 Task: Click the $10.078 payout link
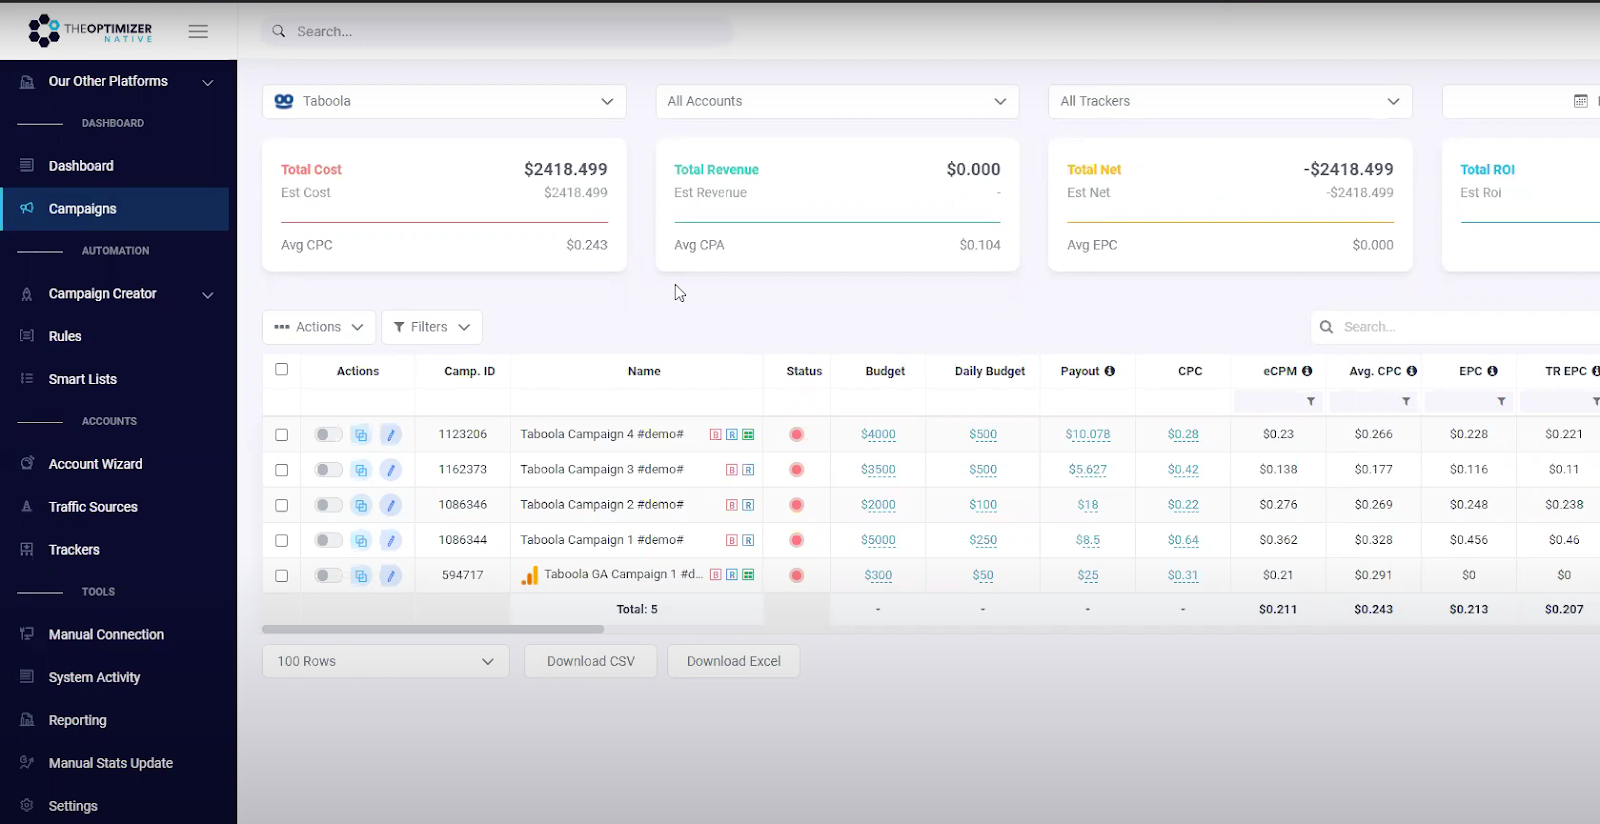pyautogui.click(x=1088, y=434)
